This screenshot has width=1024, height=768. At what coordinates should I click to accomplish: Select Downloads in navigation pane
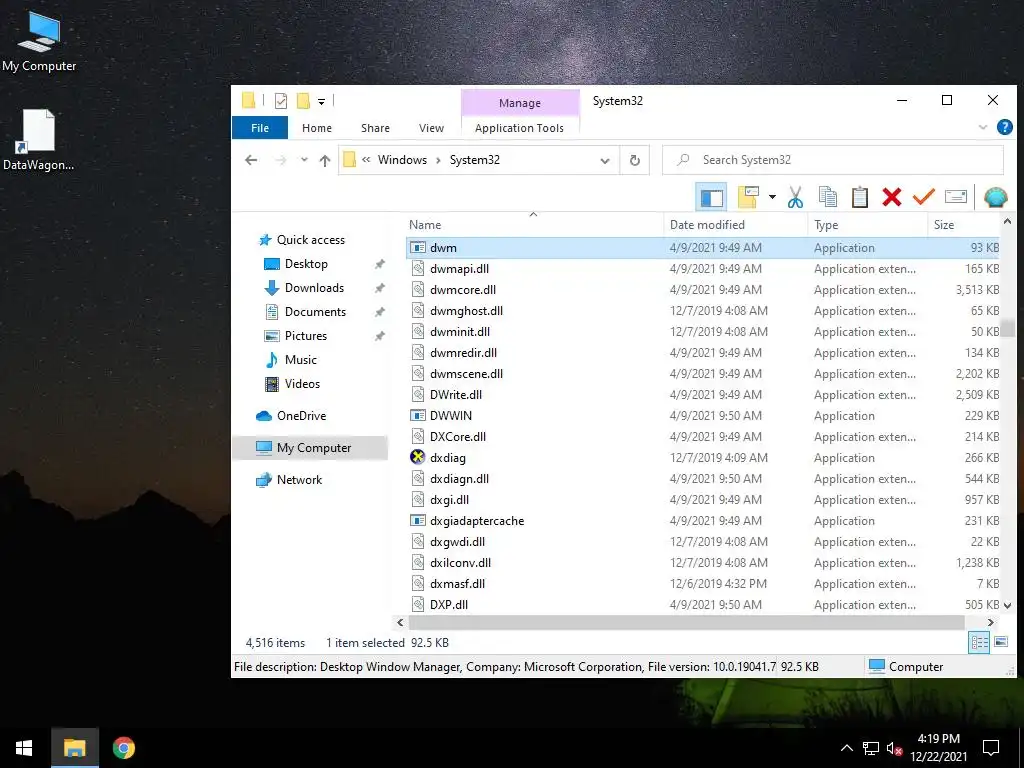(x=313, y=288)
